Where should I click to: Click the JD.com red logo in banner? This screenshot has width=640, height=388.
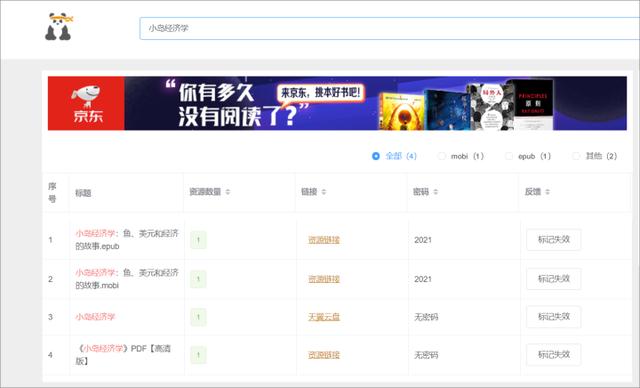point(86,103)
